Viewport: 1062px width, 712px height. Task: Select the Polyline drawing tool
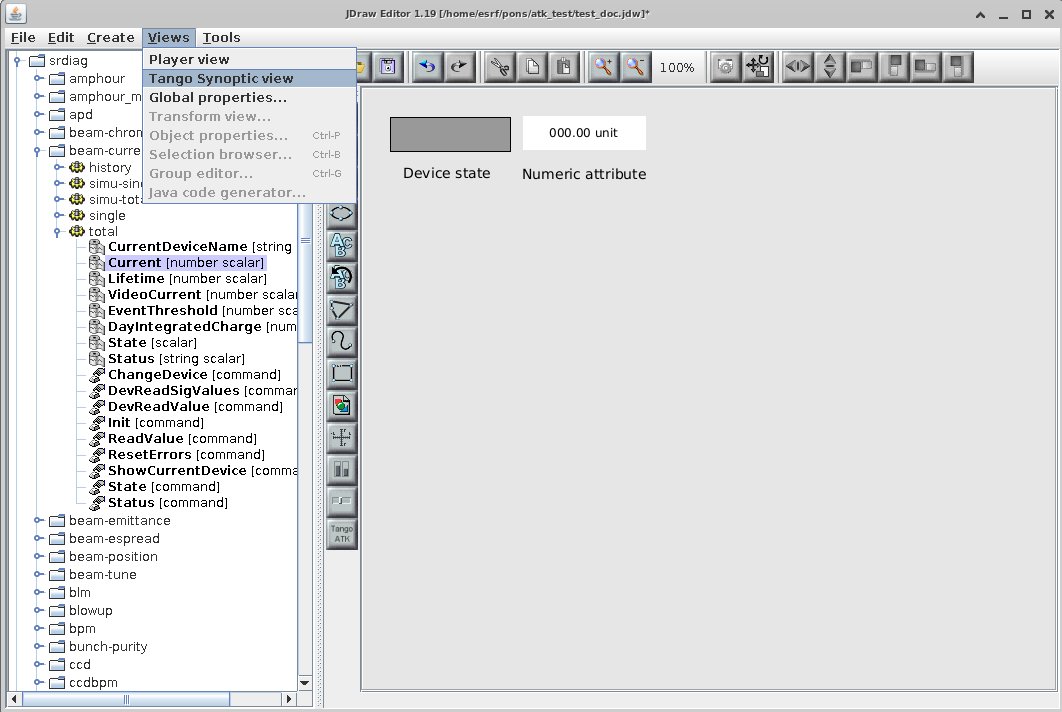[x=341, y=310]
